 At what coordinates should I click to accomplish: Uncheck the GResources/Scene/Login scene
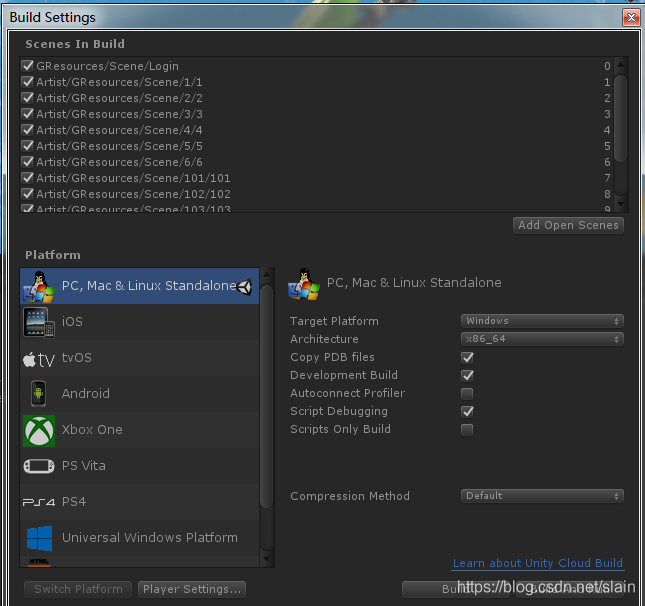click(x=28, y=65)
